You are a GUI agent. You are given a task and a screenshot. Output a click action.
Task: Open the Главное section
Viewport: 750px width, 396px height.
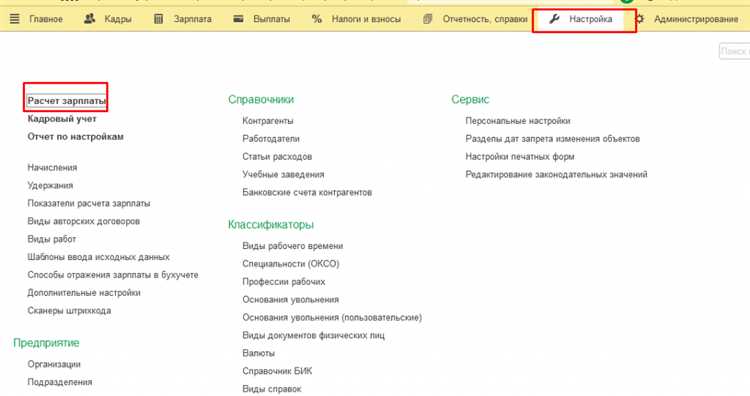pyautogui.click(x=46, y=19)
